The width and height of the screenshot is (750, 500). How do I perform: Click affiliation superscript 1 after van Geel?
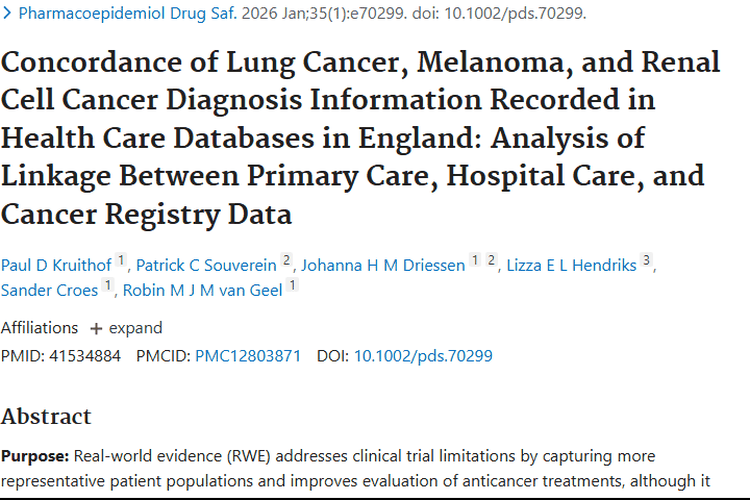[x=292, y=287]
